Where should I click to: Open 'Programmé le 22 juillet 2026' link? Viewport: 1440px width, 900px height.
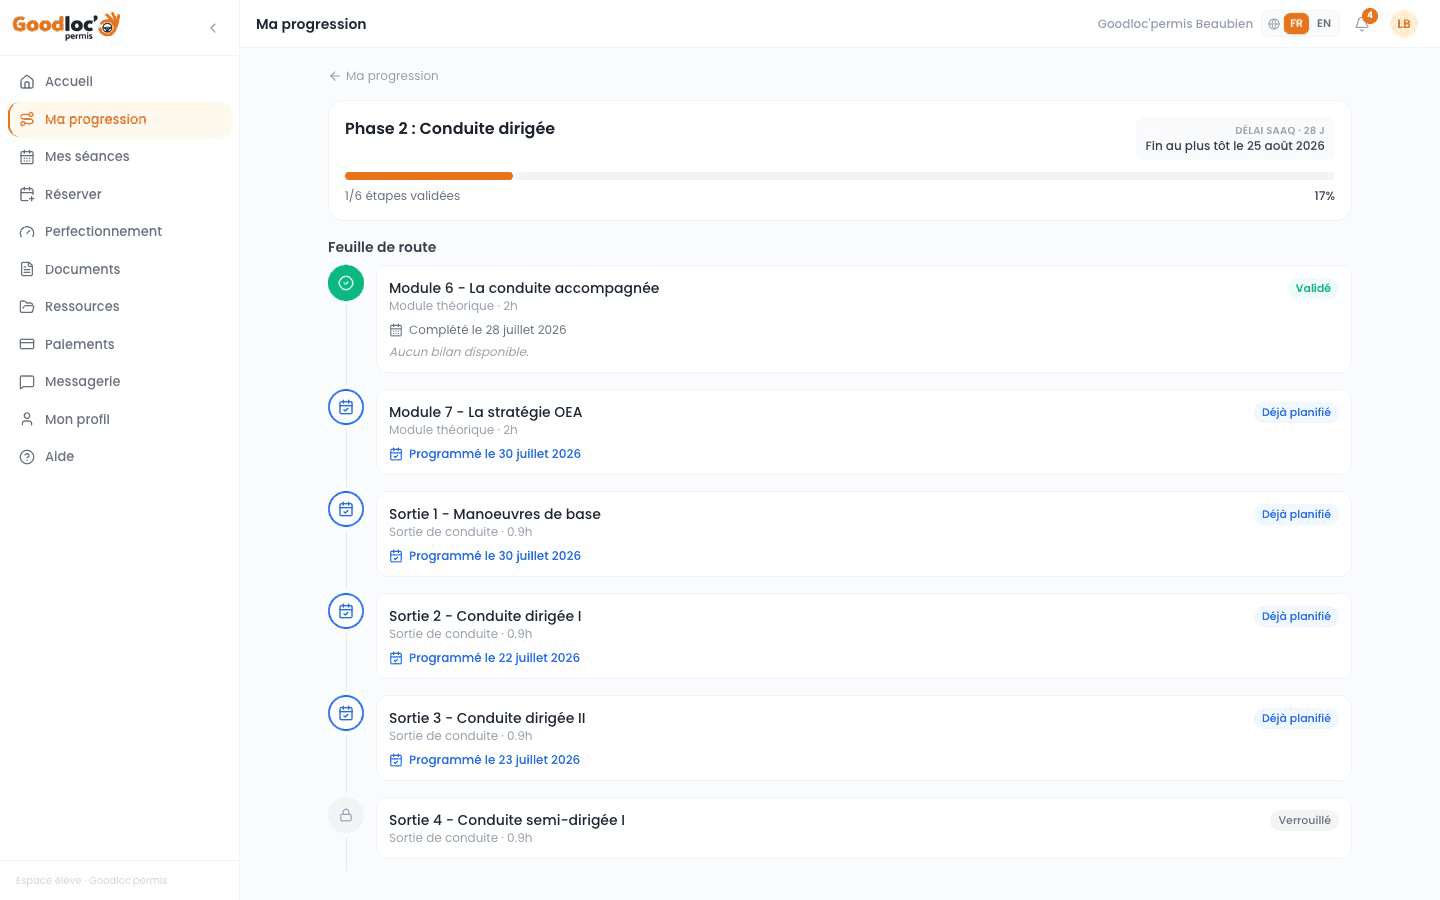point(485,658)
